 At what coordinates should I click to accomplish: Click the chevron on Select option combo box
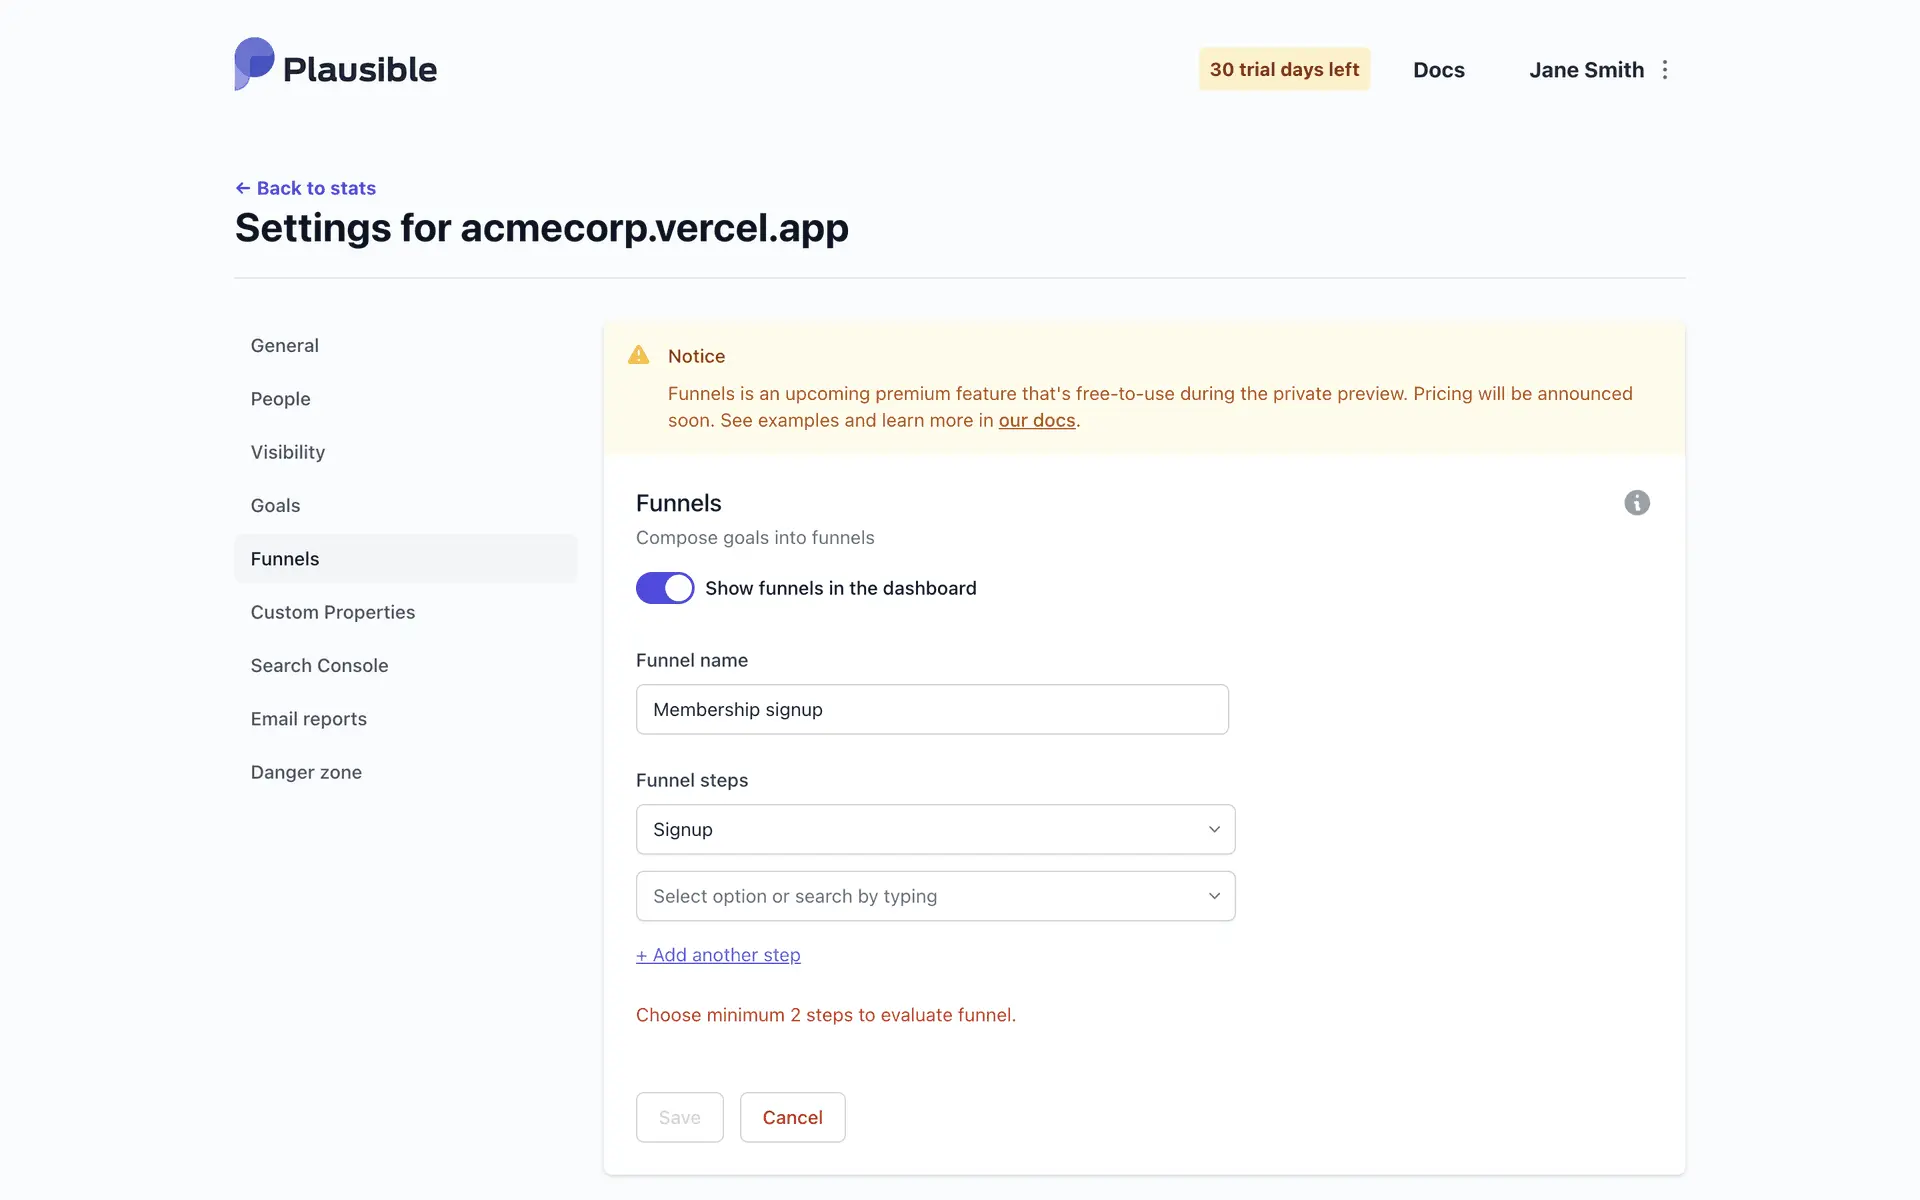[1214, 896]
